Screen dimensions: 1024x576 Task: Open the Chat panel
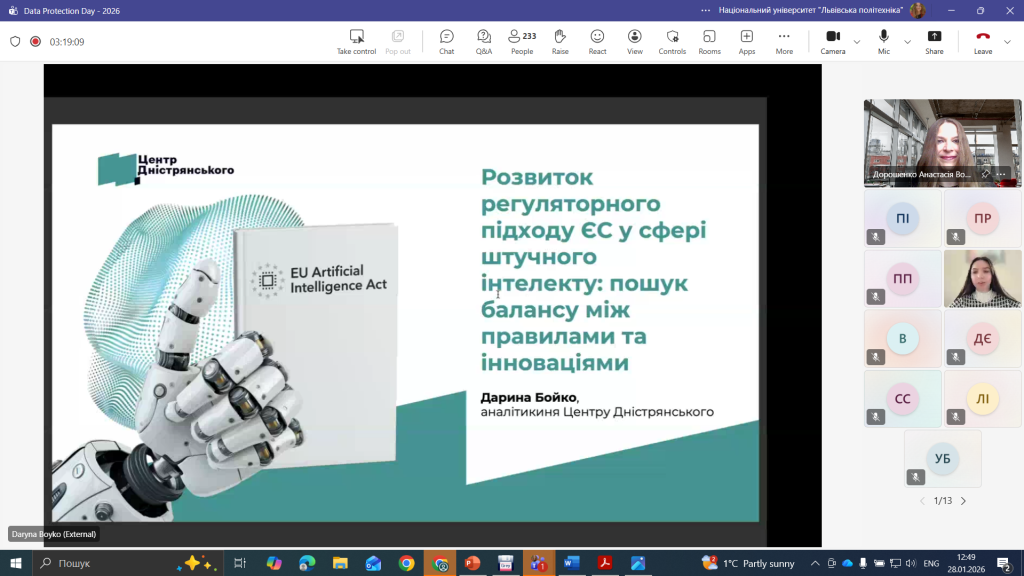446,41
